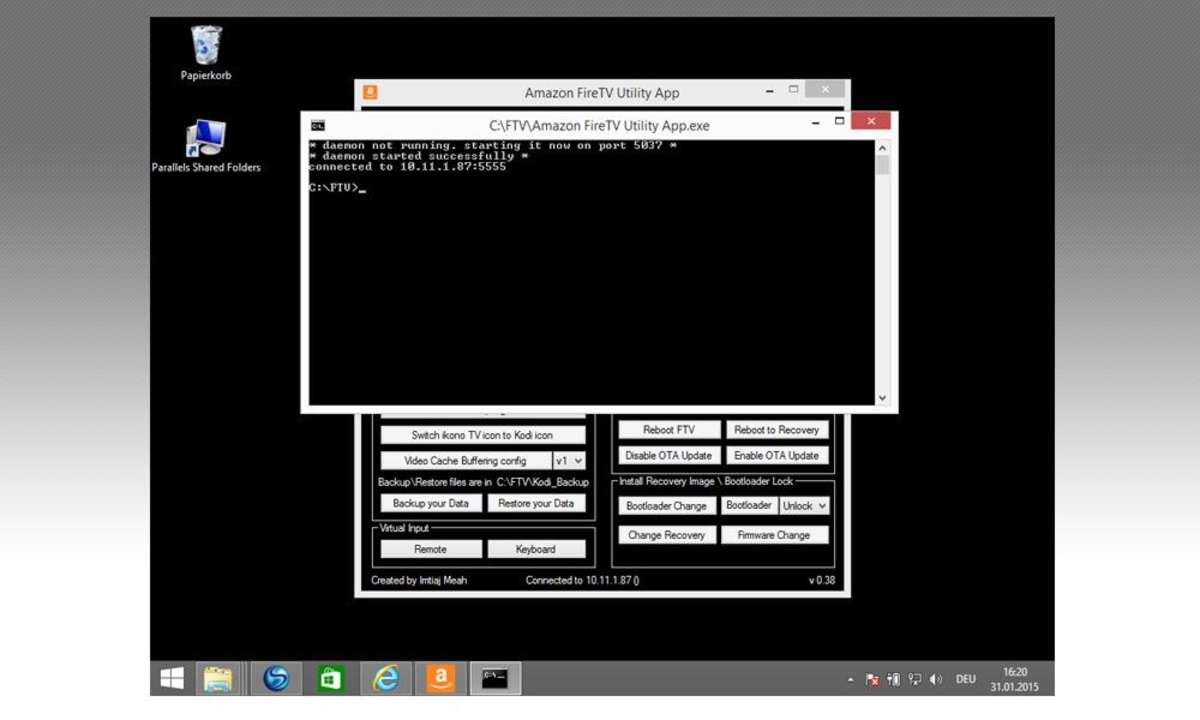Open the blue swirl taskbar application

point(276,679)
